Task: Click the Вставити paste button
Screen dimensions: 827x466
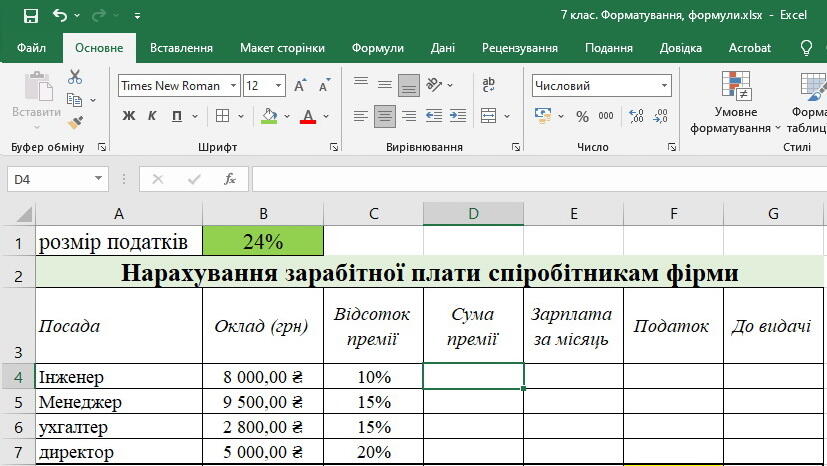Action: click(36, 100)
